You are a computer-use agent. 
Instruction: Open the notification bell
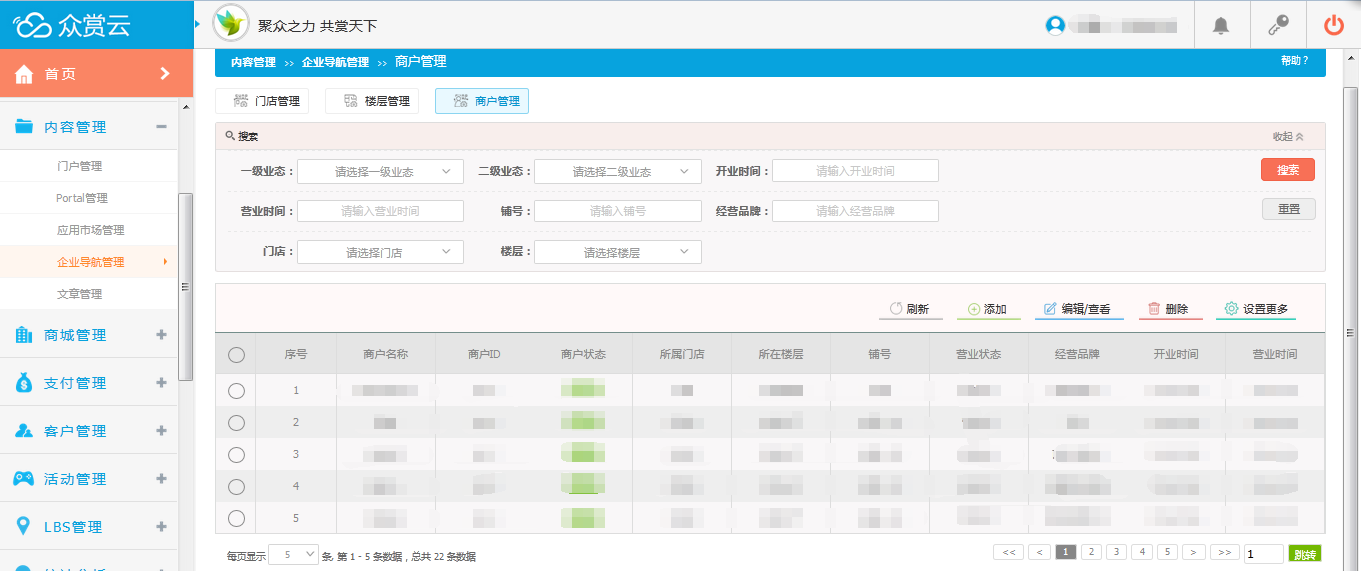coord(1221,26)
